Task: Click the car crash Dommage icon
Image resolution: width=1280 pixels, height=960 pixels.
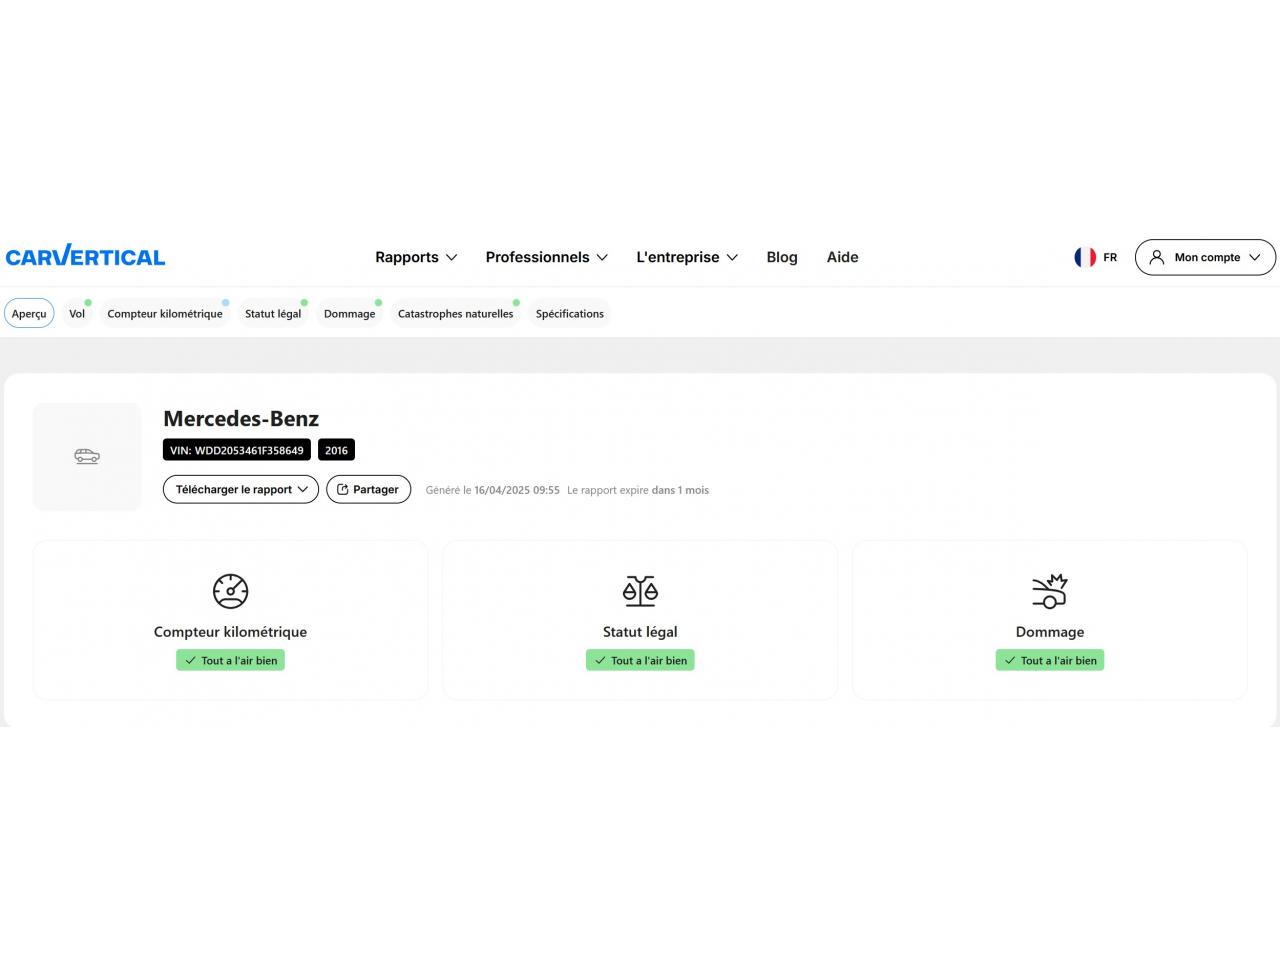Action: pyautogui.click(x=1049, y=591)
